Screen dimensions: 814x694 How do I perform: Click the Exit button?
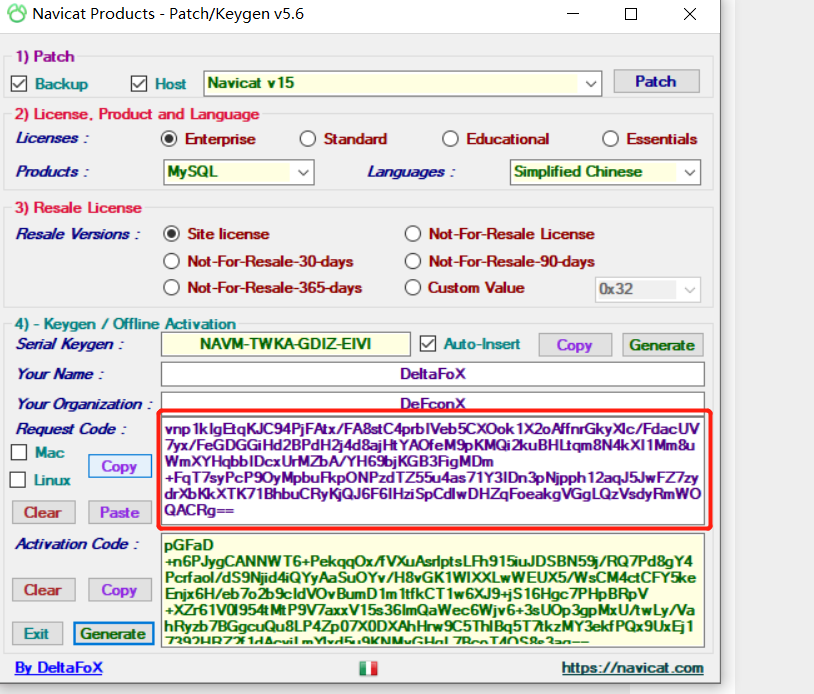coord(37,634)
